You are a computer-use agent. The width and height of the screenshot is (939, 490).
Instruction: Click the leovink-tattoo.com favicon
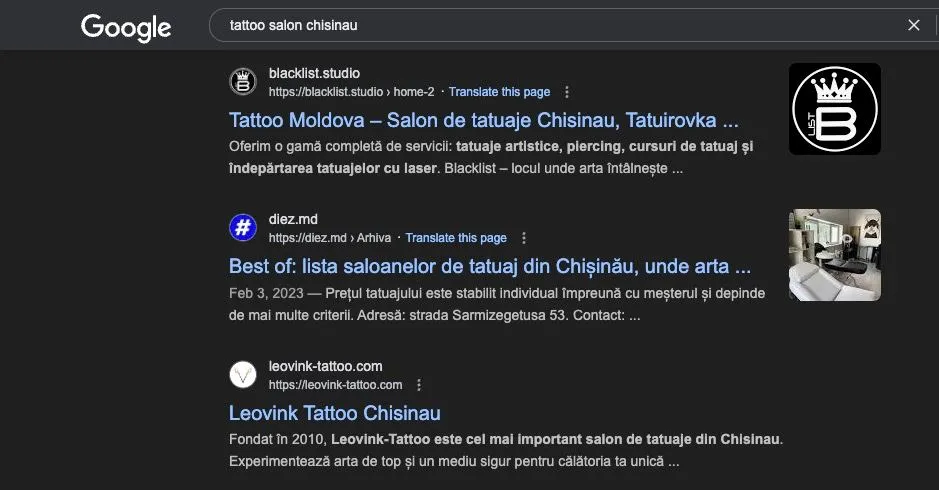(x=243, y=375)
